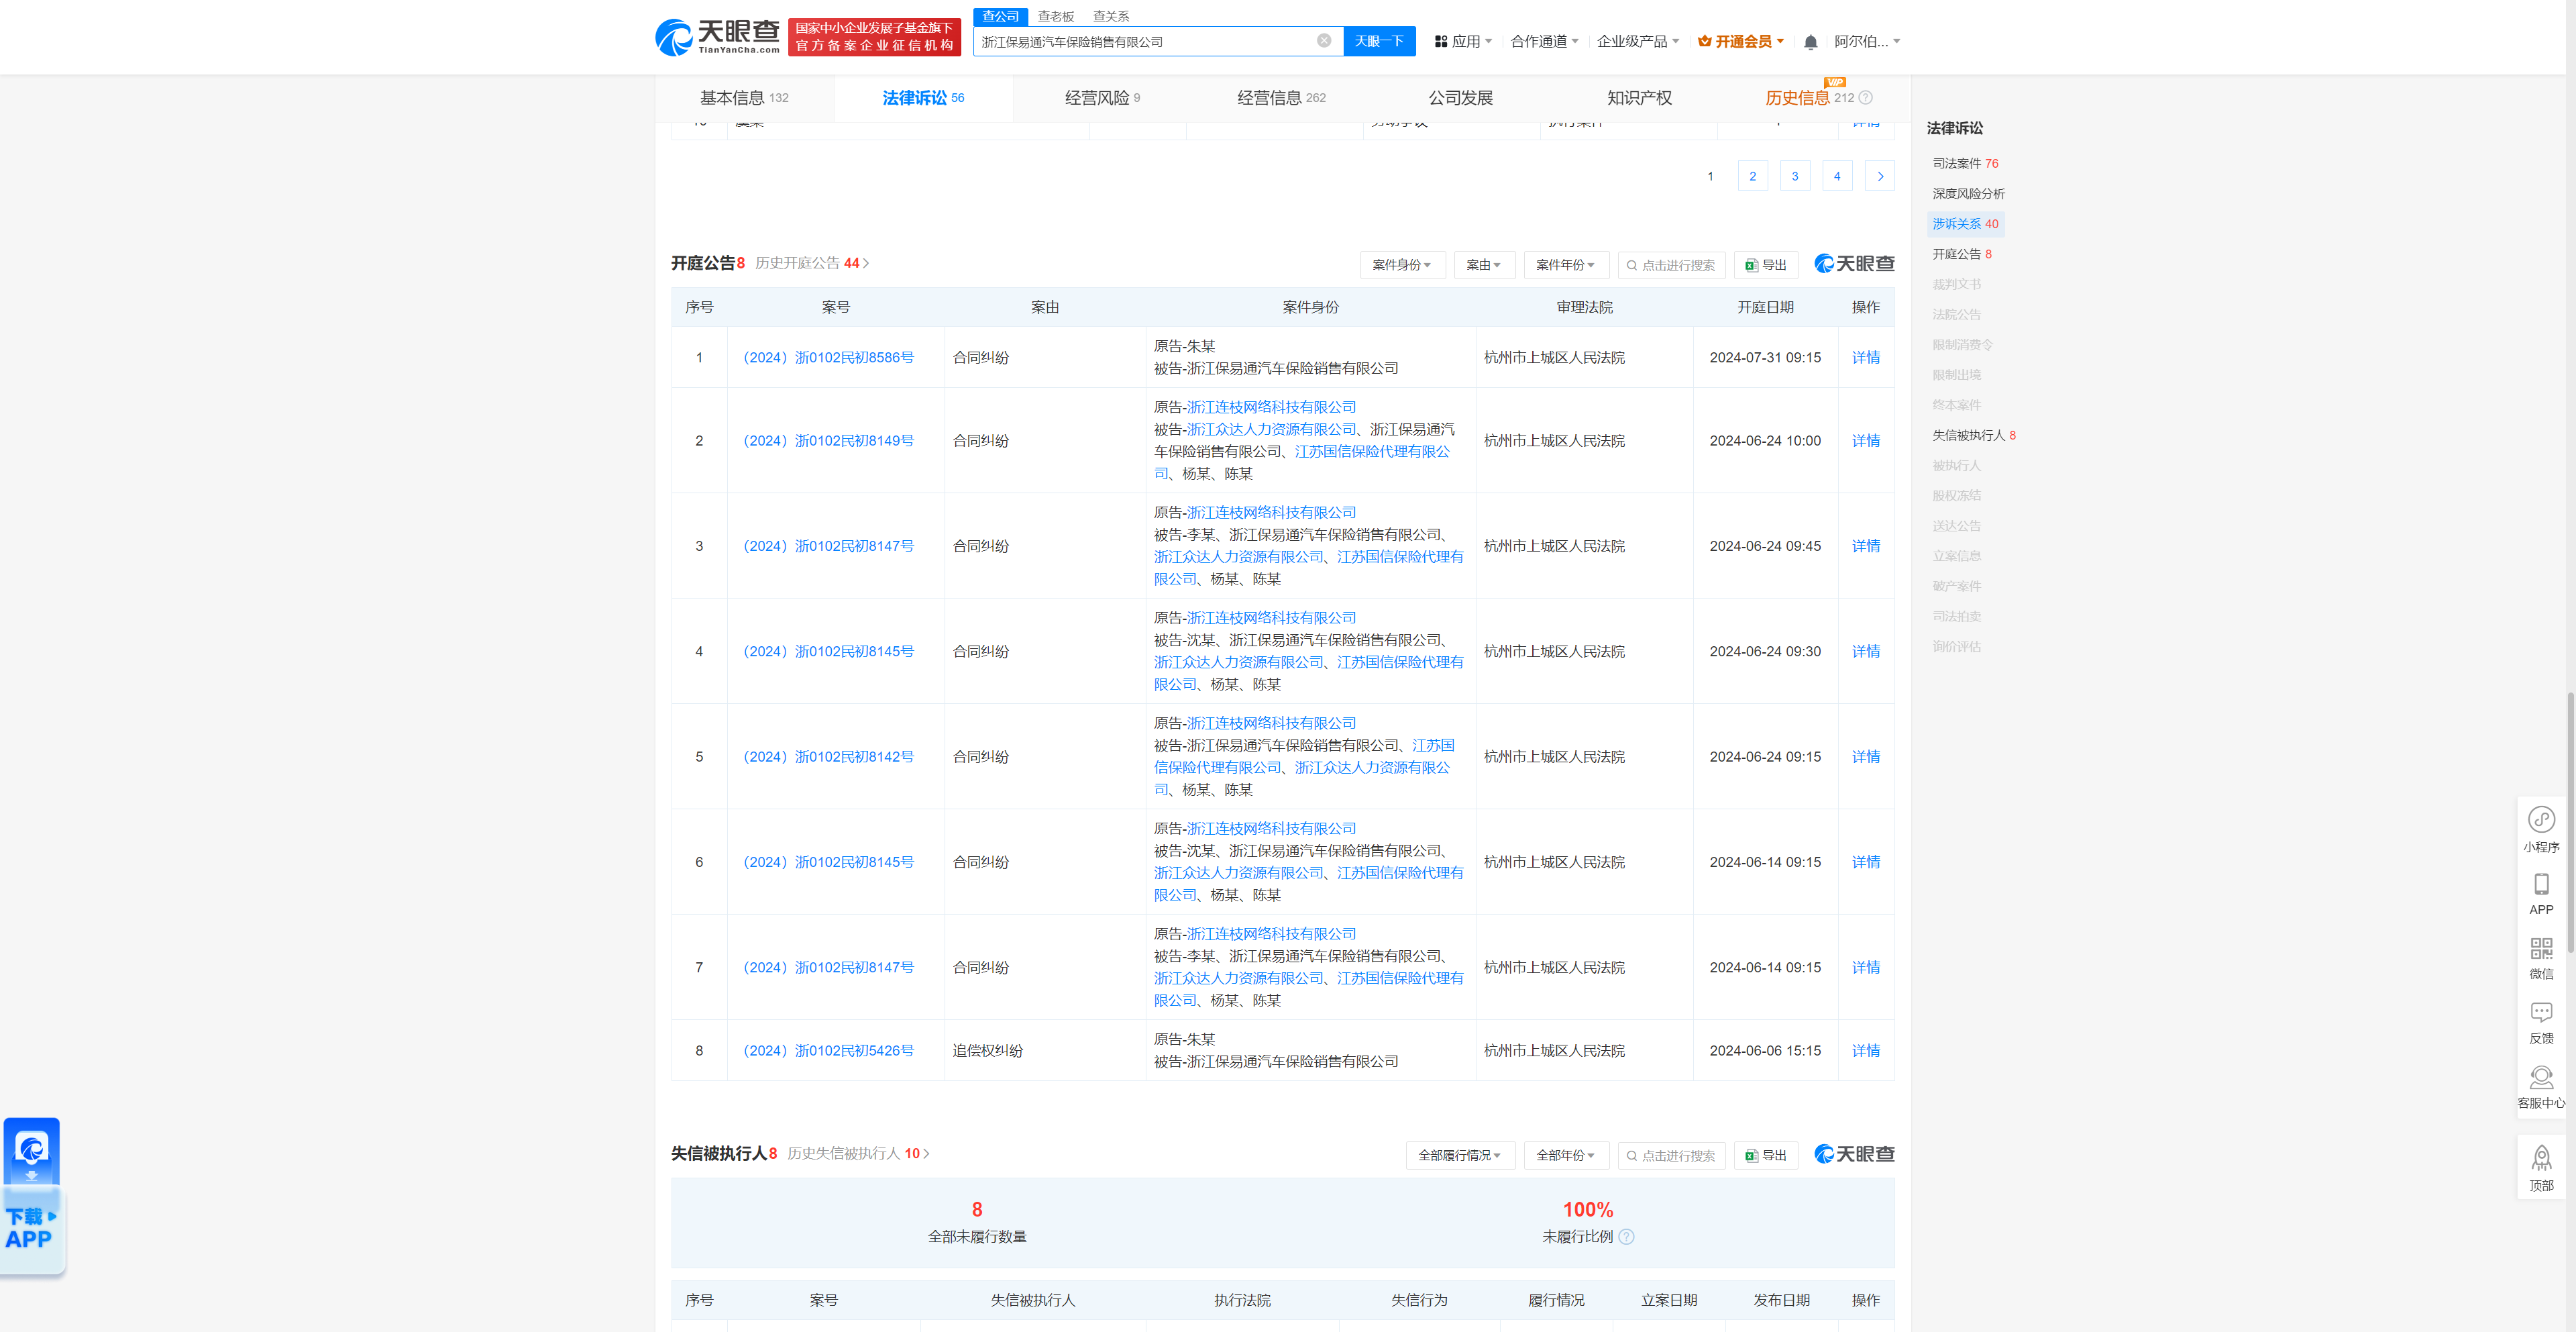
Task: Go to page 3
Action: [x=1795, y=176]
